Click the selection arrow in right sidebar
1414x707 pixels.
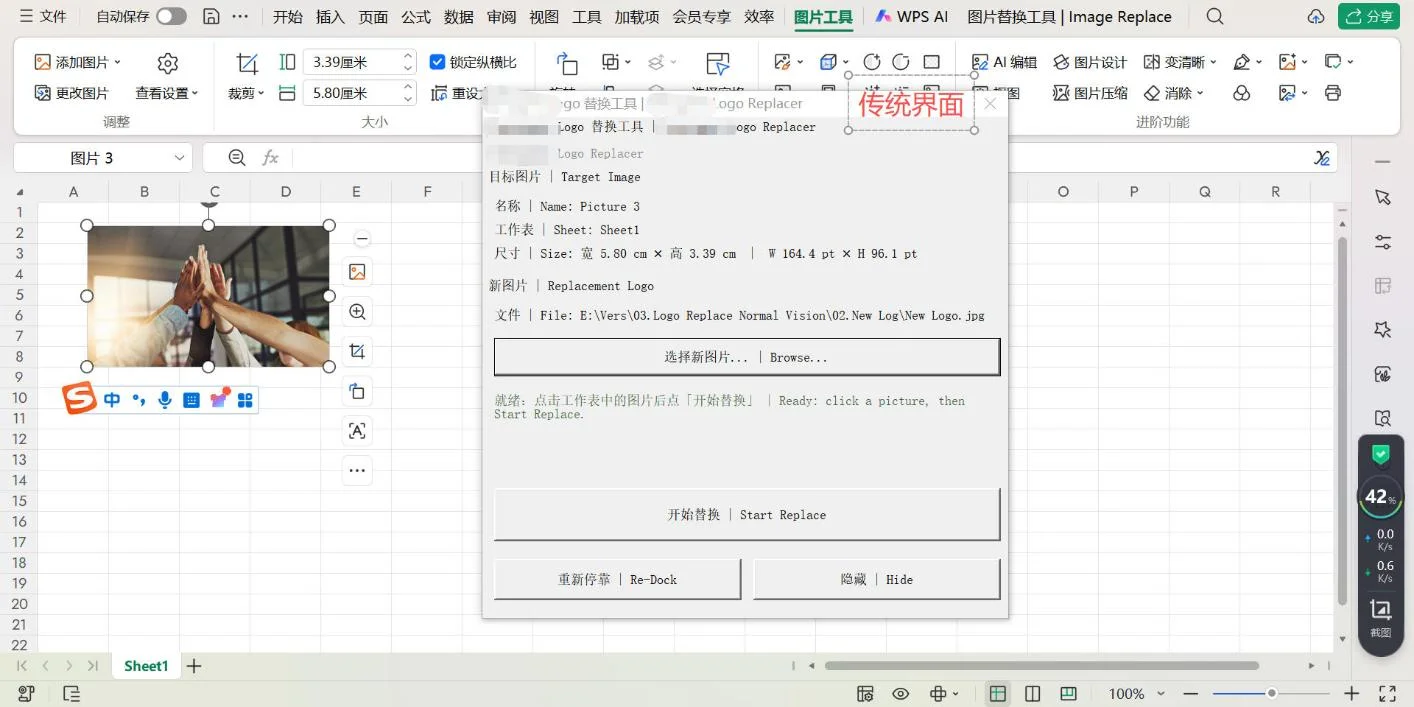[1383, 197]
